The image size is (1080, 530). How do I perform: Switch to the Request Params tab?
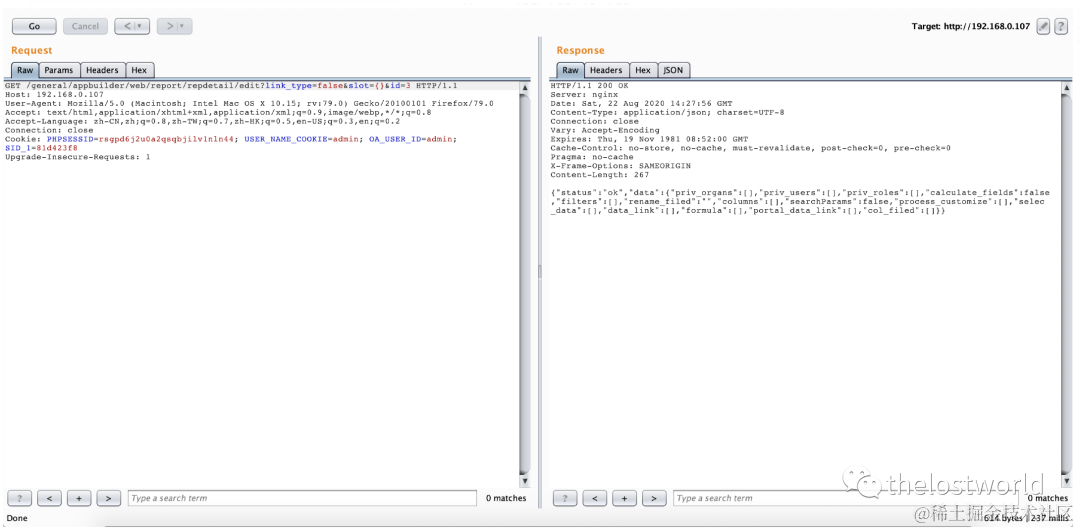[x=59, y=70]
